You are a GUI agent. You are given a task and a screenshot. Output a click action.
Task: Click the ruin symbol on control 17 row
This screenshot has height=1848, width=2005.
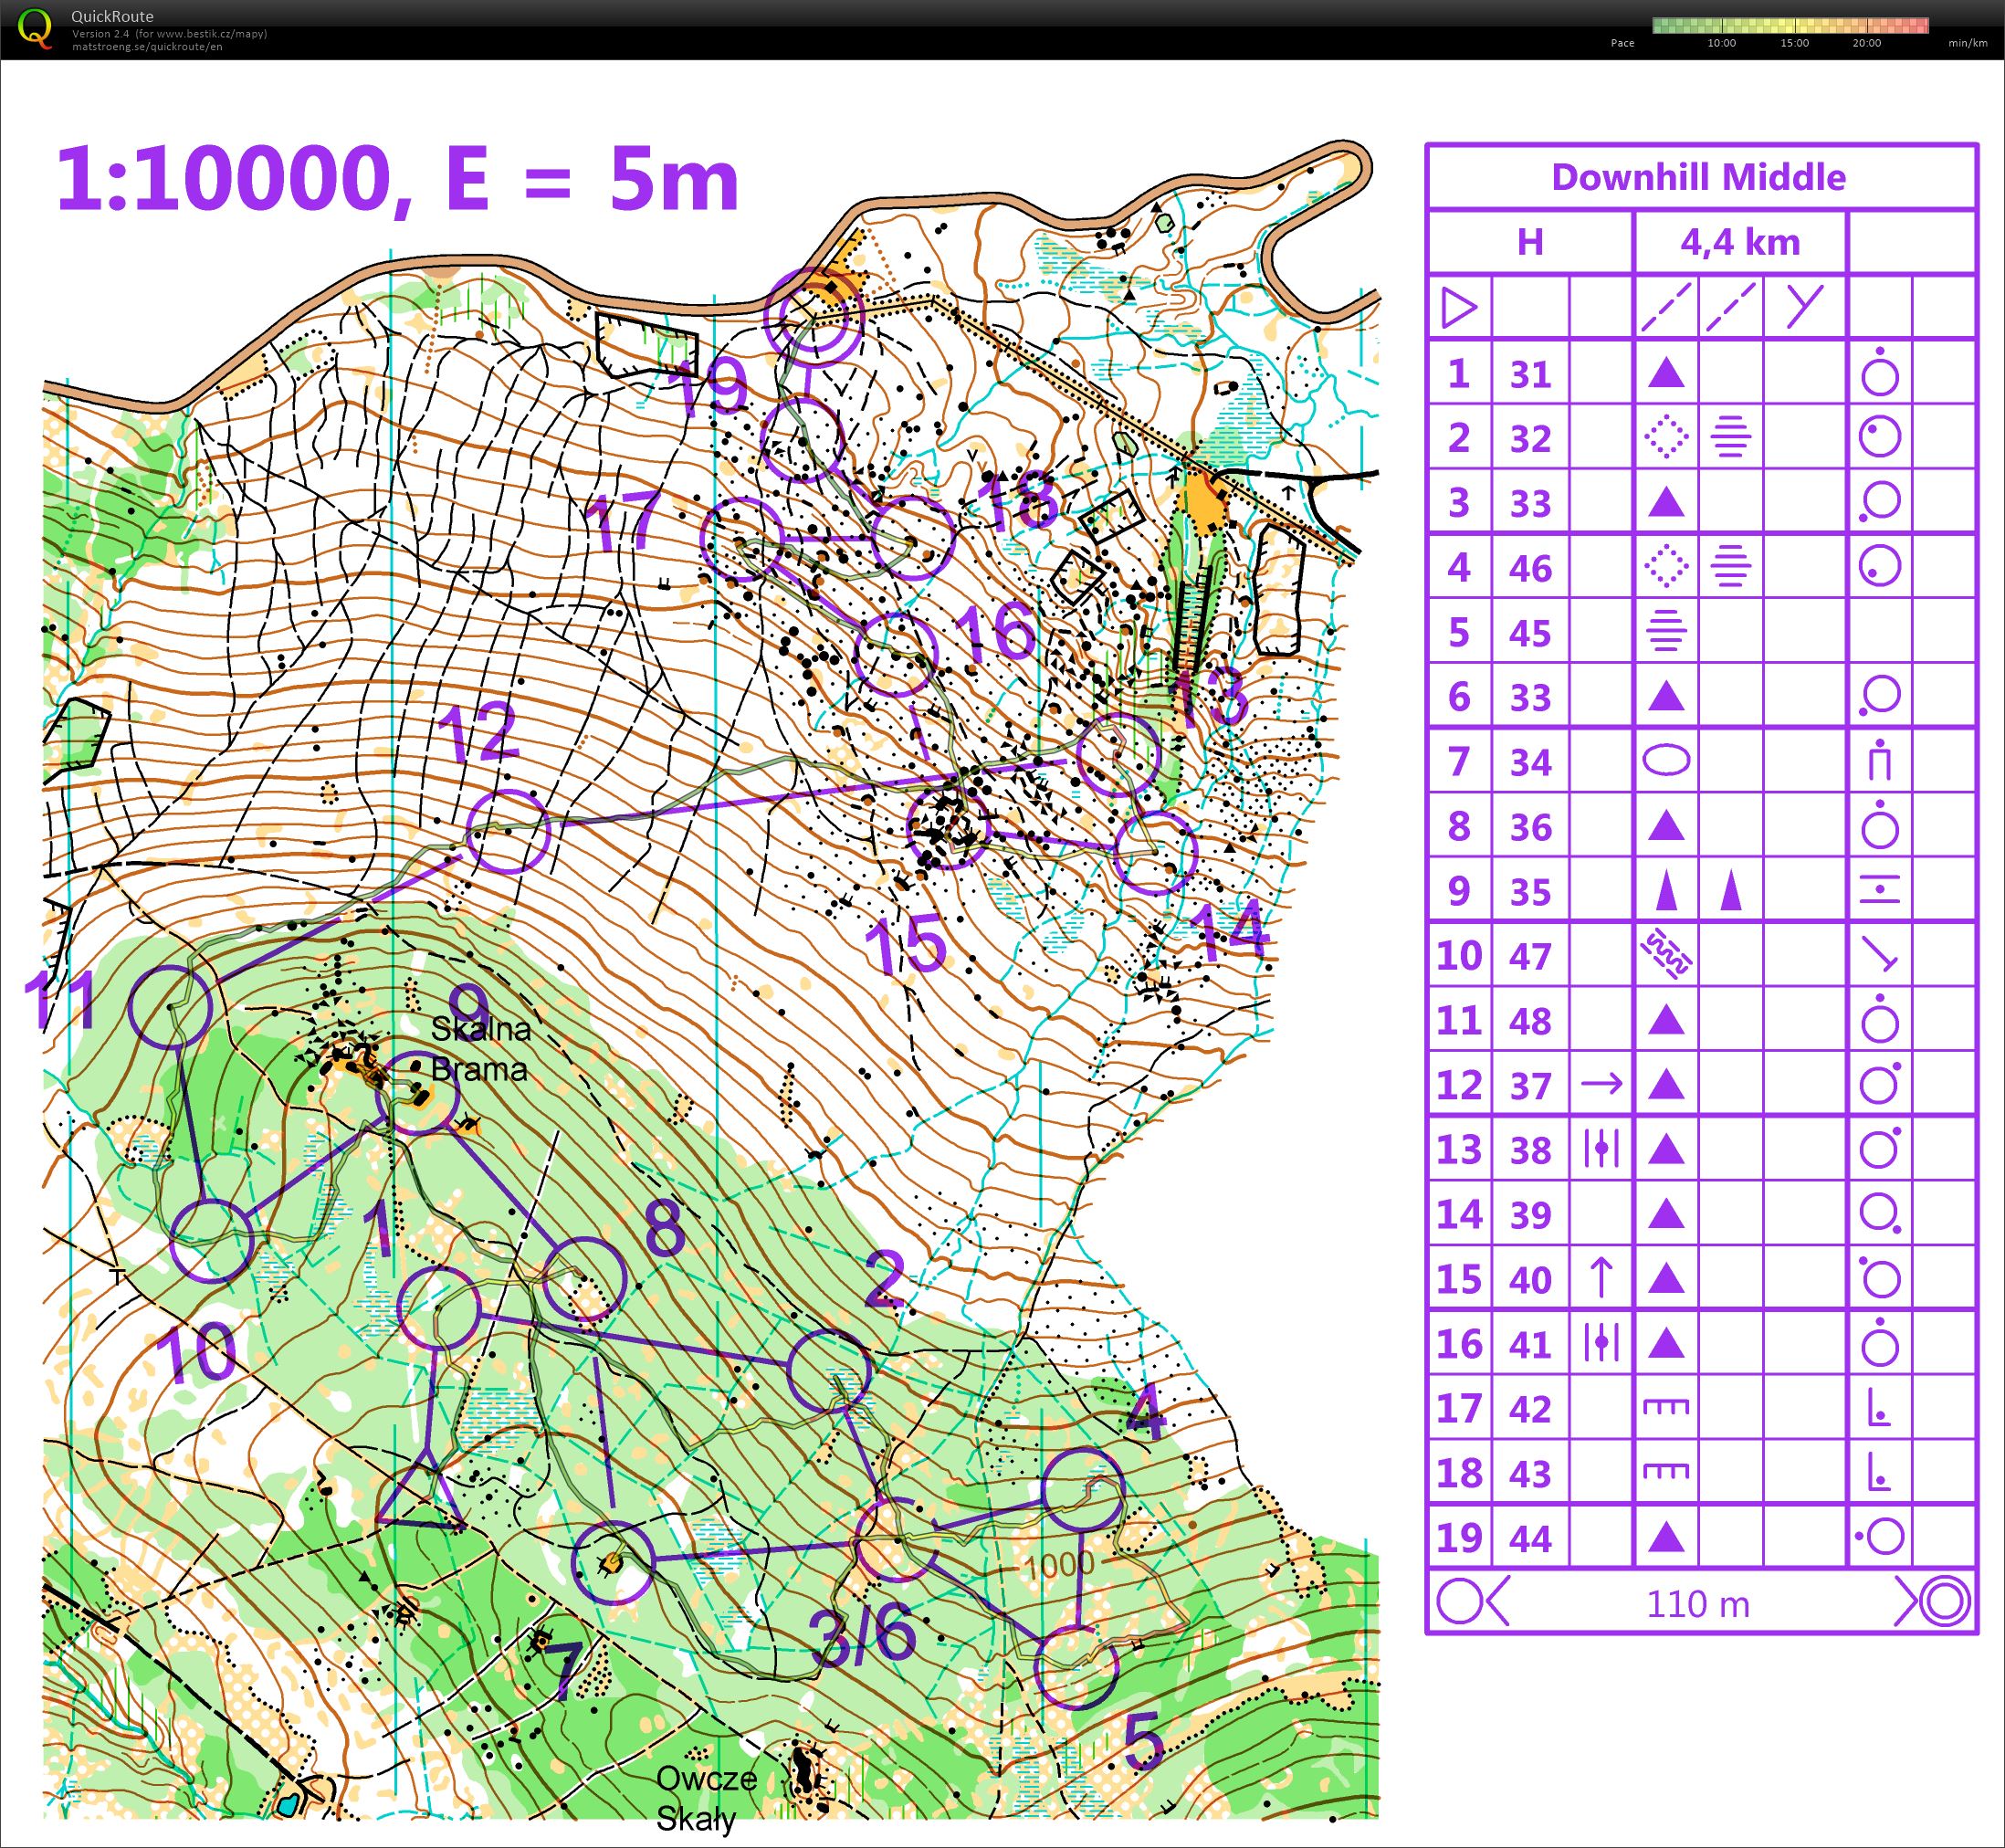1665,1407
